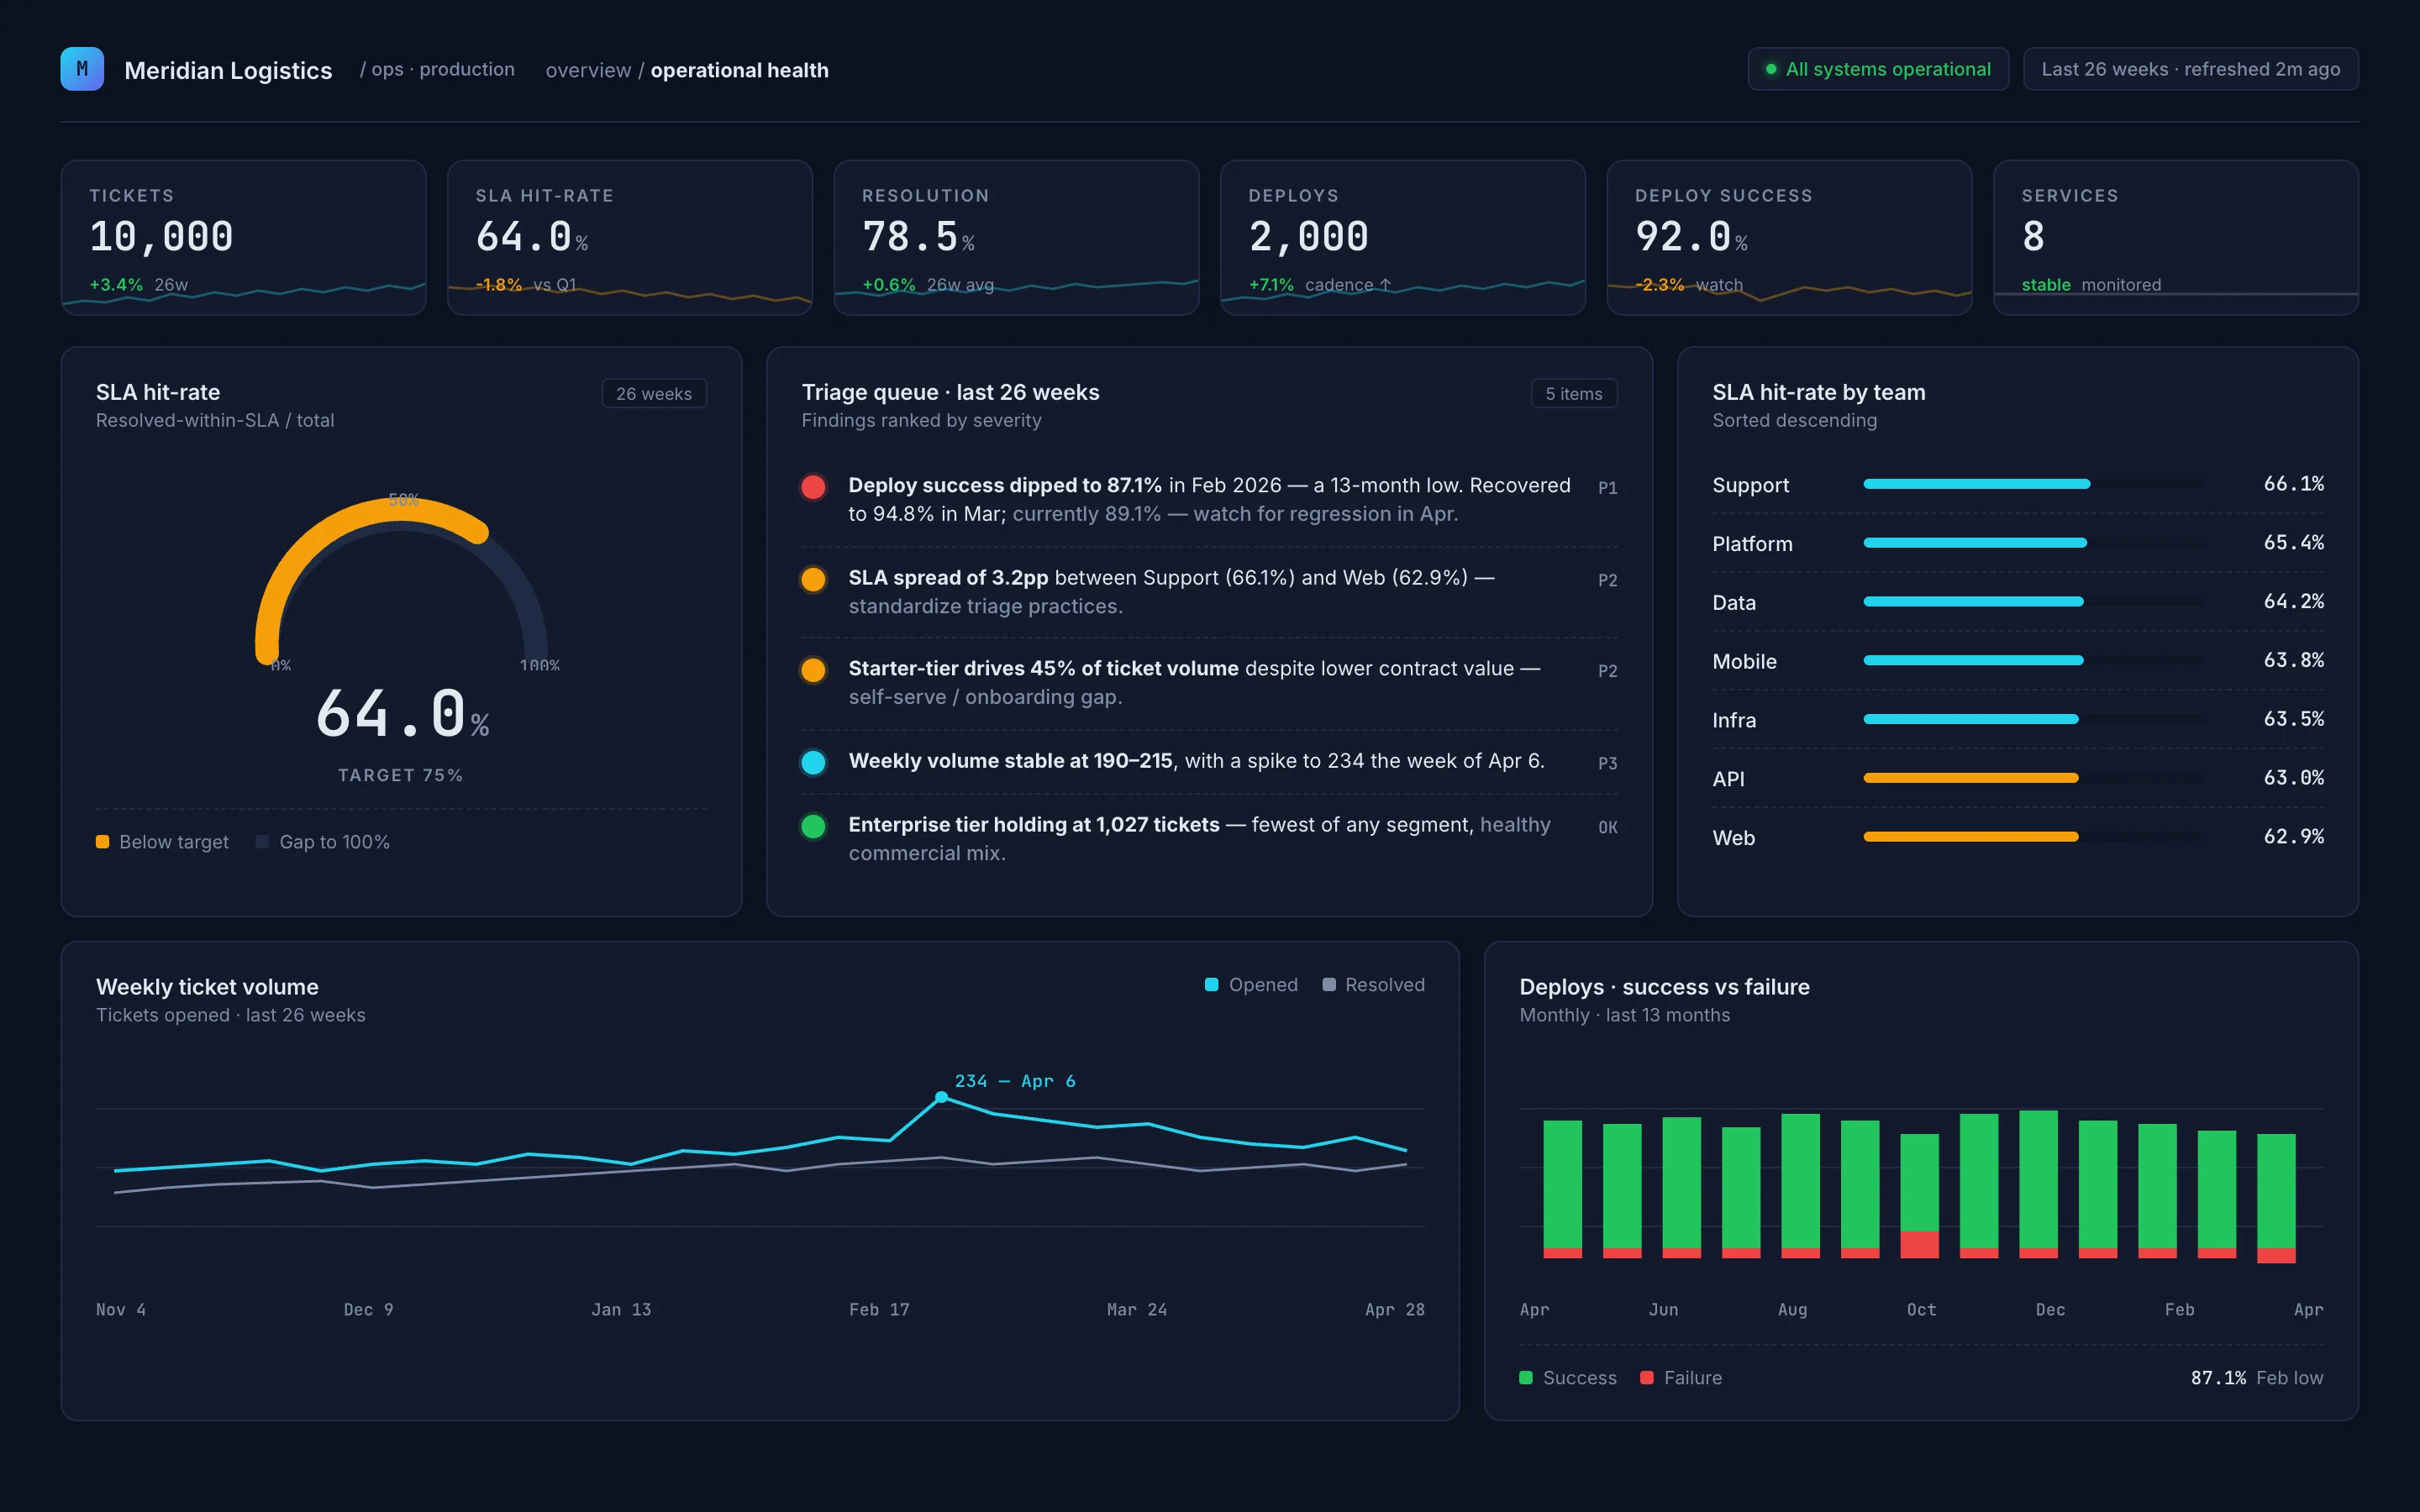The height and width of the screenshot is (1512, 2420).
Task: Open the overview breadcrumb link
Action: coord(588,70)
